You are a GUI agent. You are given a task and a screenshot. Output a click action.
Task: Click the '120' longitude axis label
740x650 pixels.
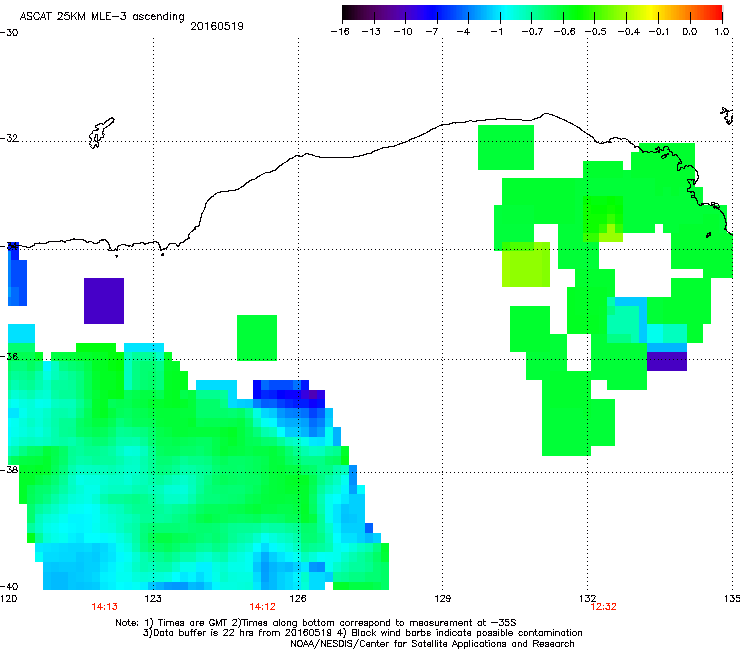(8, 599)
